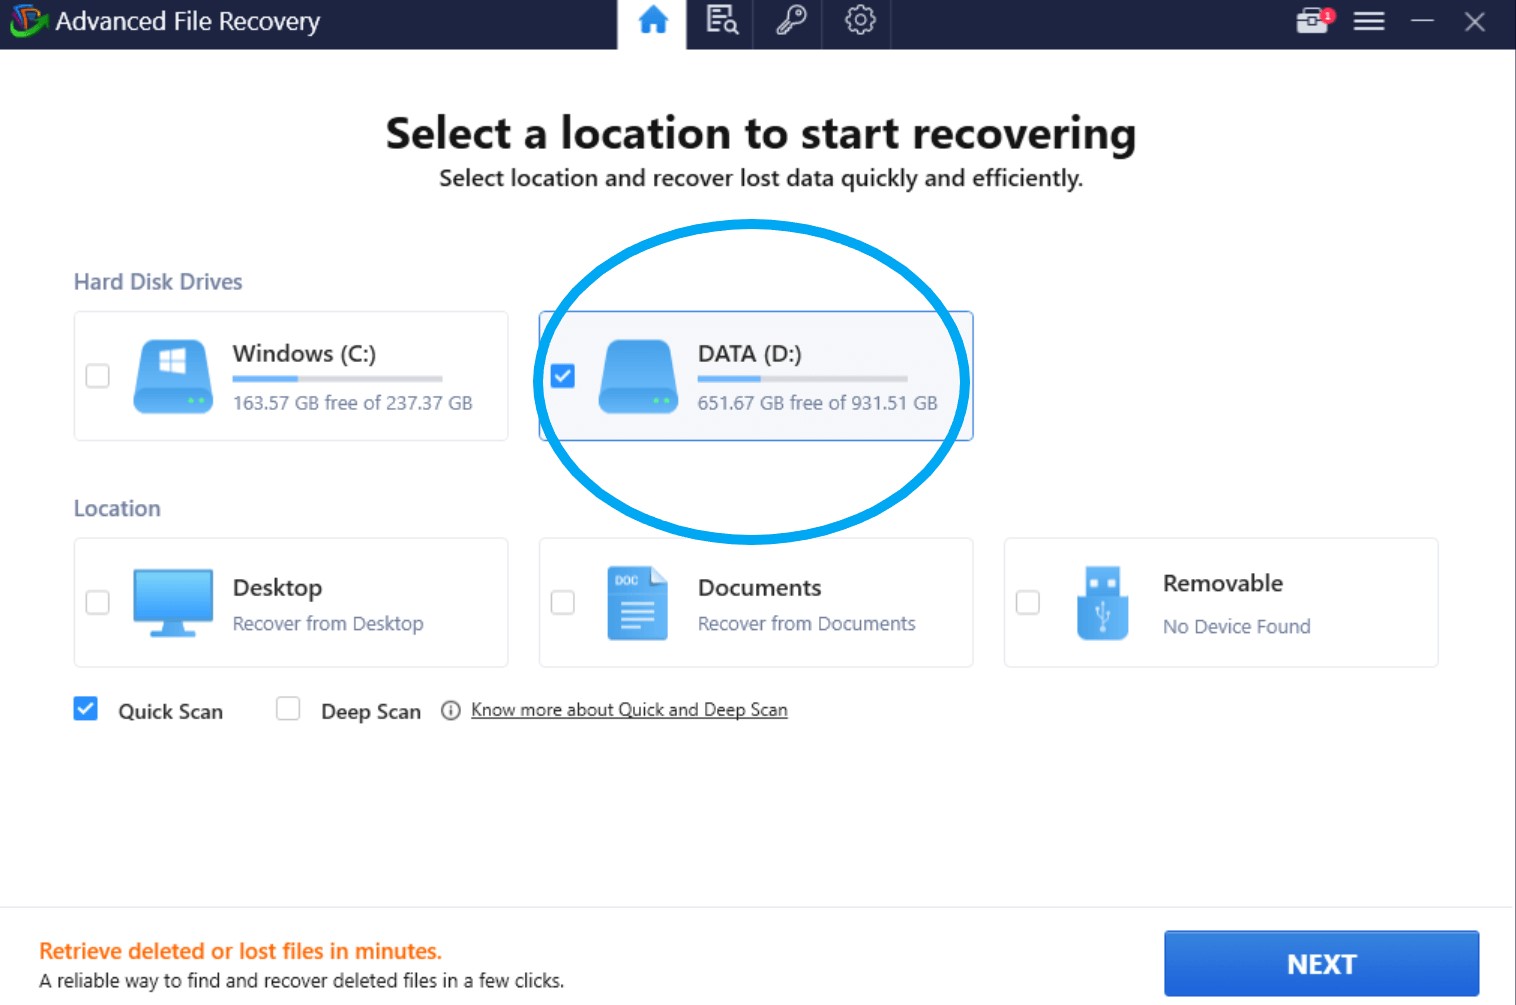Open the Home tab icon
Viewport: 1516px width, 1005px height.
click(x=653, y=21)
